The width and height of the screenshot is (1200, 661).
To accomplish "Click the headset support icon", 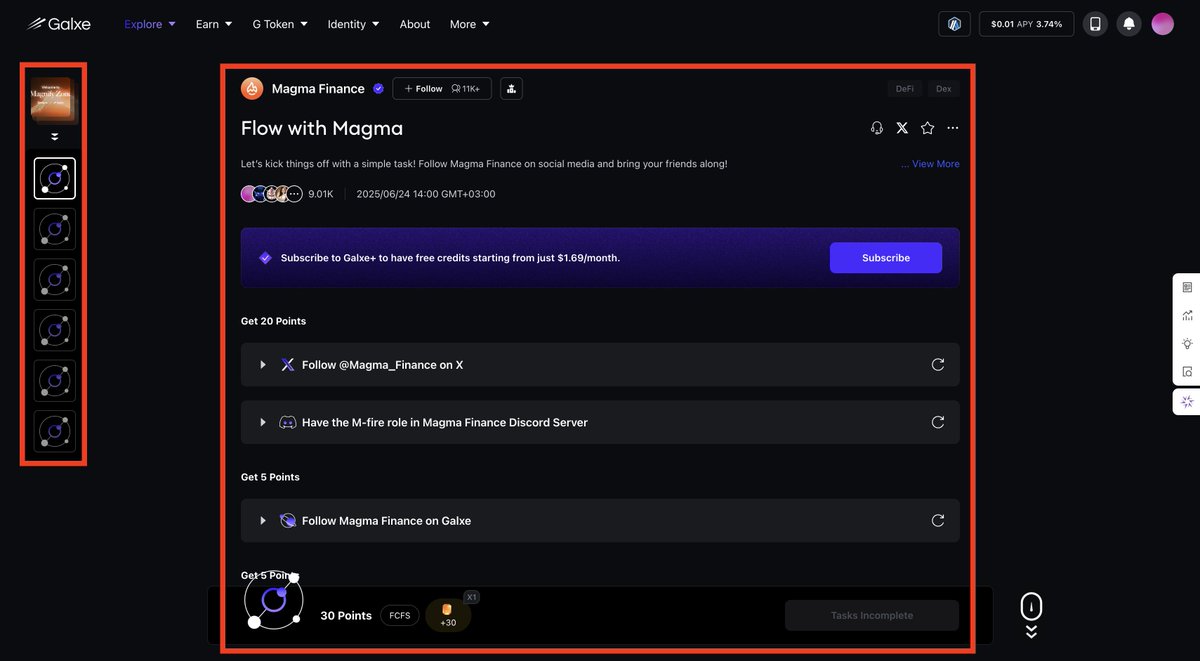I will tap(877, 128).
